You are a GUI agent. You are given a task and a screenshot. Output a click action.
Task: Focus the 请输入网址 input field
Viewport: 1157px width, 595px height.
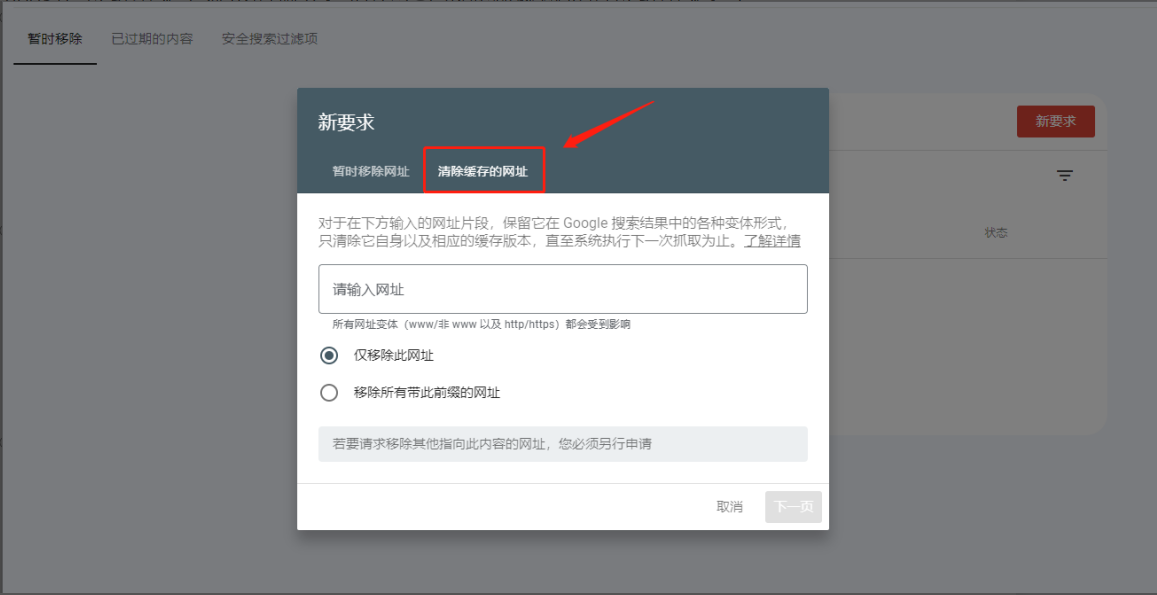coord(562,289)
